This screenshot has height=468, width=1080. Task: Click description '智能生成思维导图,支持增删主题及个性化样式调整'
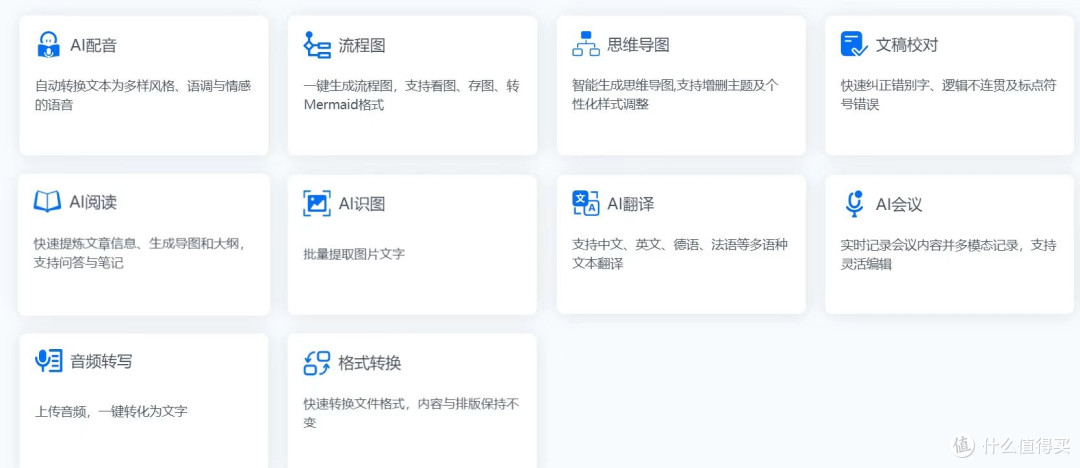click(x=675, y=94)
